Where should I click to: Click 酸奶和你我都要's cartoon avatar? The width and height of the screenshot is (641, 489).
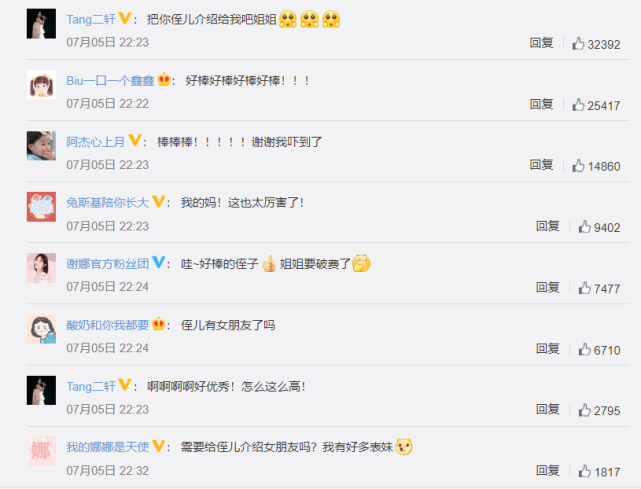(x=41, y=329)
